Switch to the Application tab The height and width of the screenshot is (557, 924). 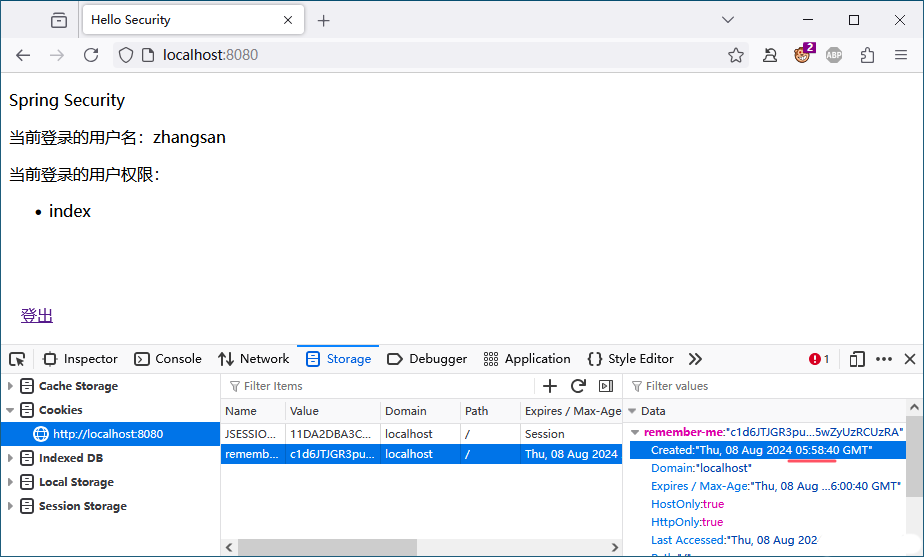(x=527, y=359)
